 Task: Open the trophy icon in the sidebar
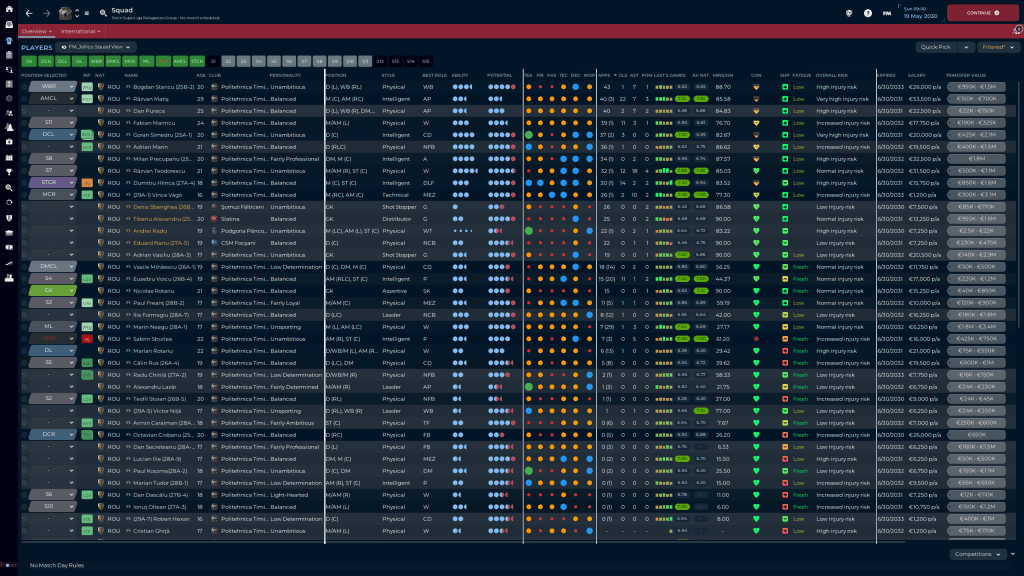coord(8,171)
